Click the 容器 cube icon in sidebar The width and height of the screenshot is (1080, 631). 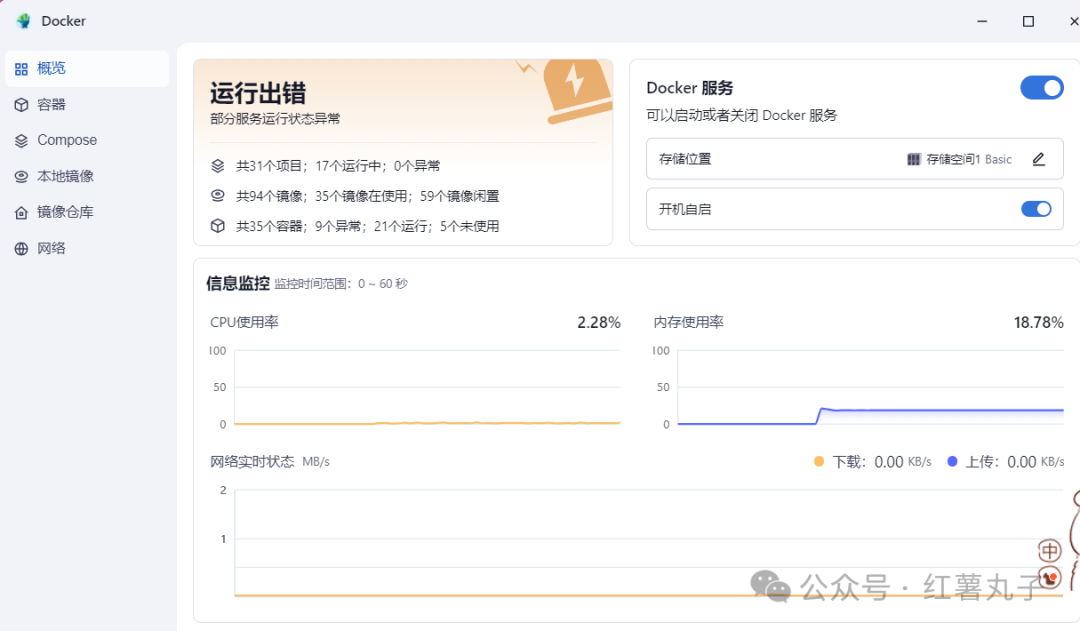coord(21,105)
